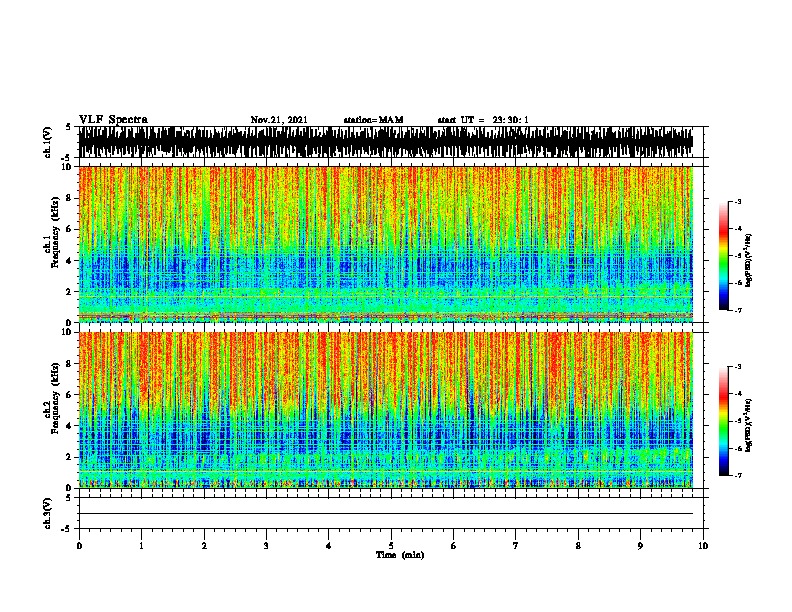792x612 pixels.
Task: Click the "Time (min)" axis label
Action: pos(400,555)
